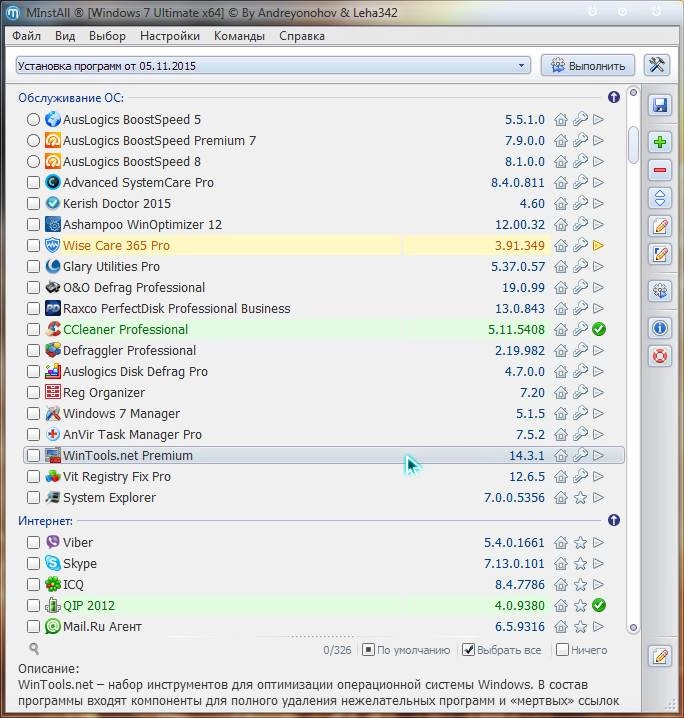Check the CCleaner Professional checkbox
This screenshot has width=684, height=718.
(33, 329)
